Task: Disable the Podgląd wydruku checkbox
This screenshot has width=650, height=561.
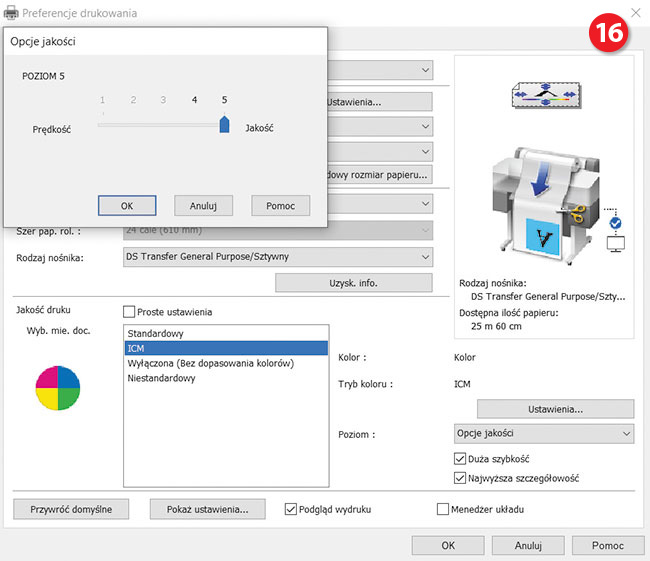Action: pyautogui.click(x=292, y=509)
